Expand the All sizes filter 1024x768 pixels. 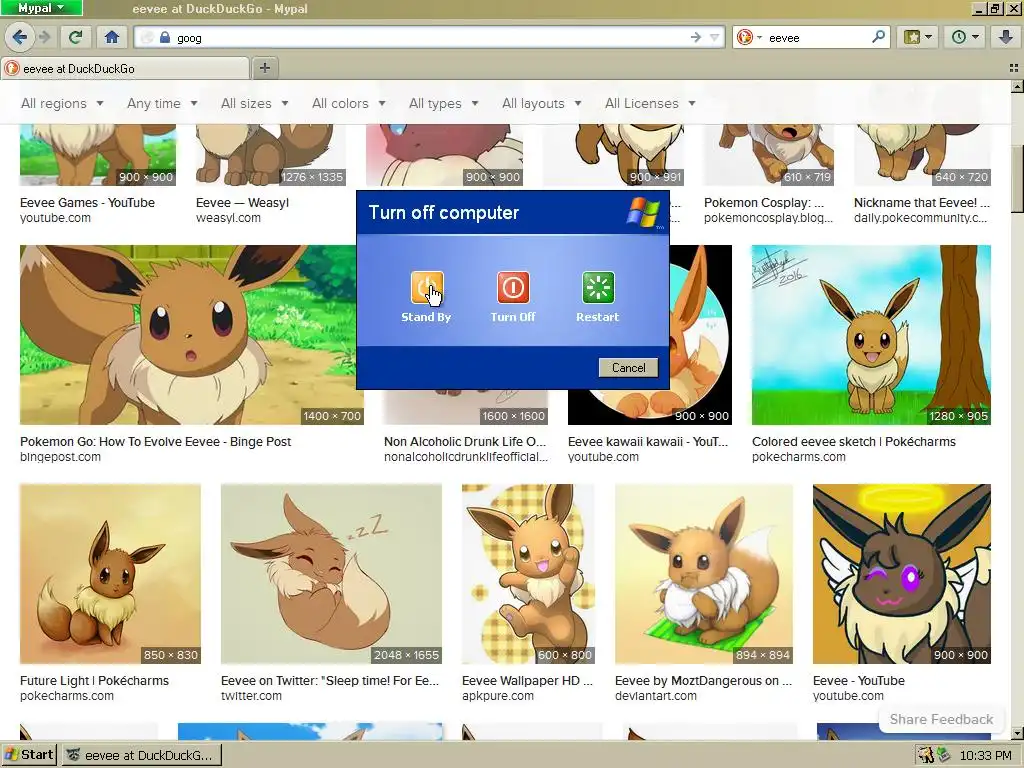click(255, 103)
